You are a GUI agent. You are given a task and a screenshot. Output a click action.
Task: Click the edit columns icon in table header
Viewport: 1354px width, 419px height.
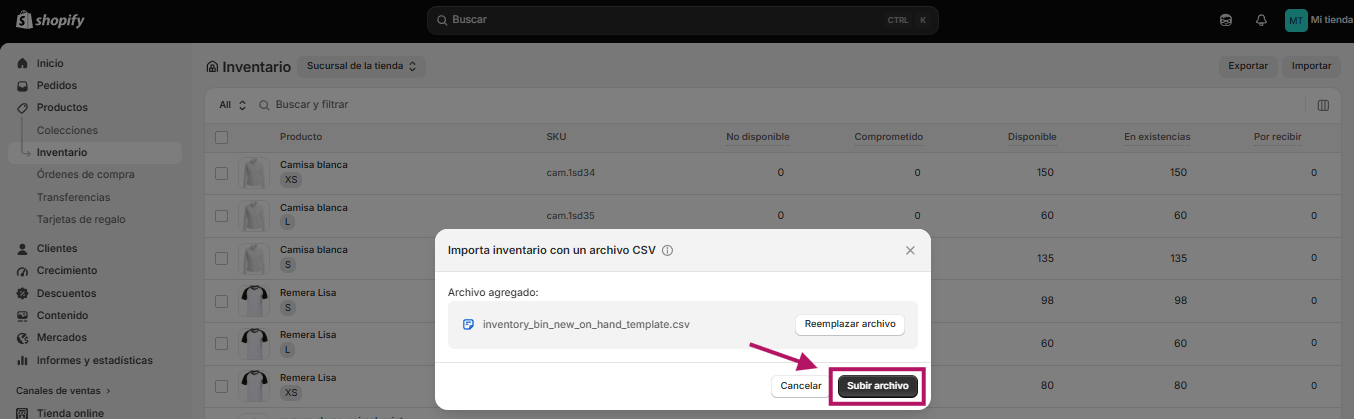point(1323,105)
